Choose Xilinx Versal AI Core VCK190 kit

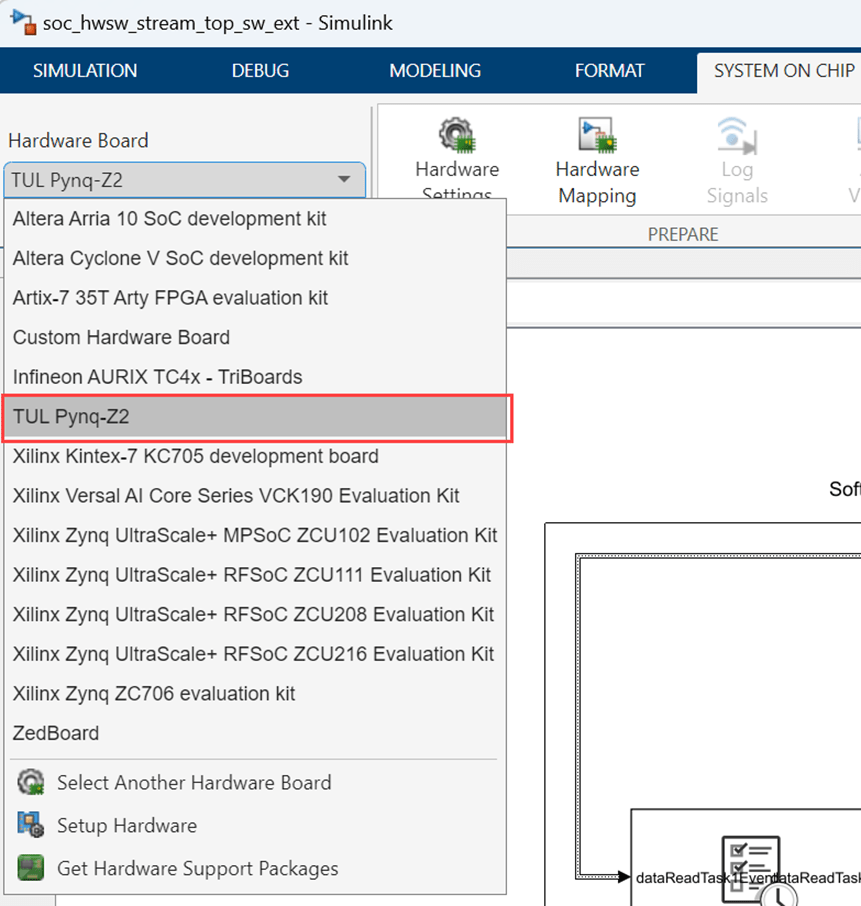point(236,495)
